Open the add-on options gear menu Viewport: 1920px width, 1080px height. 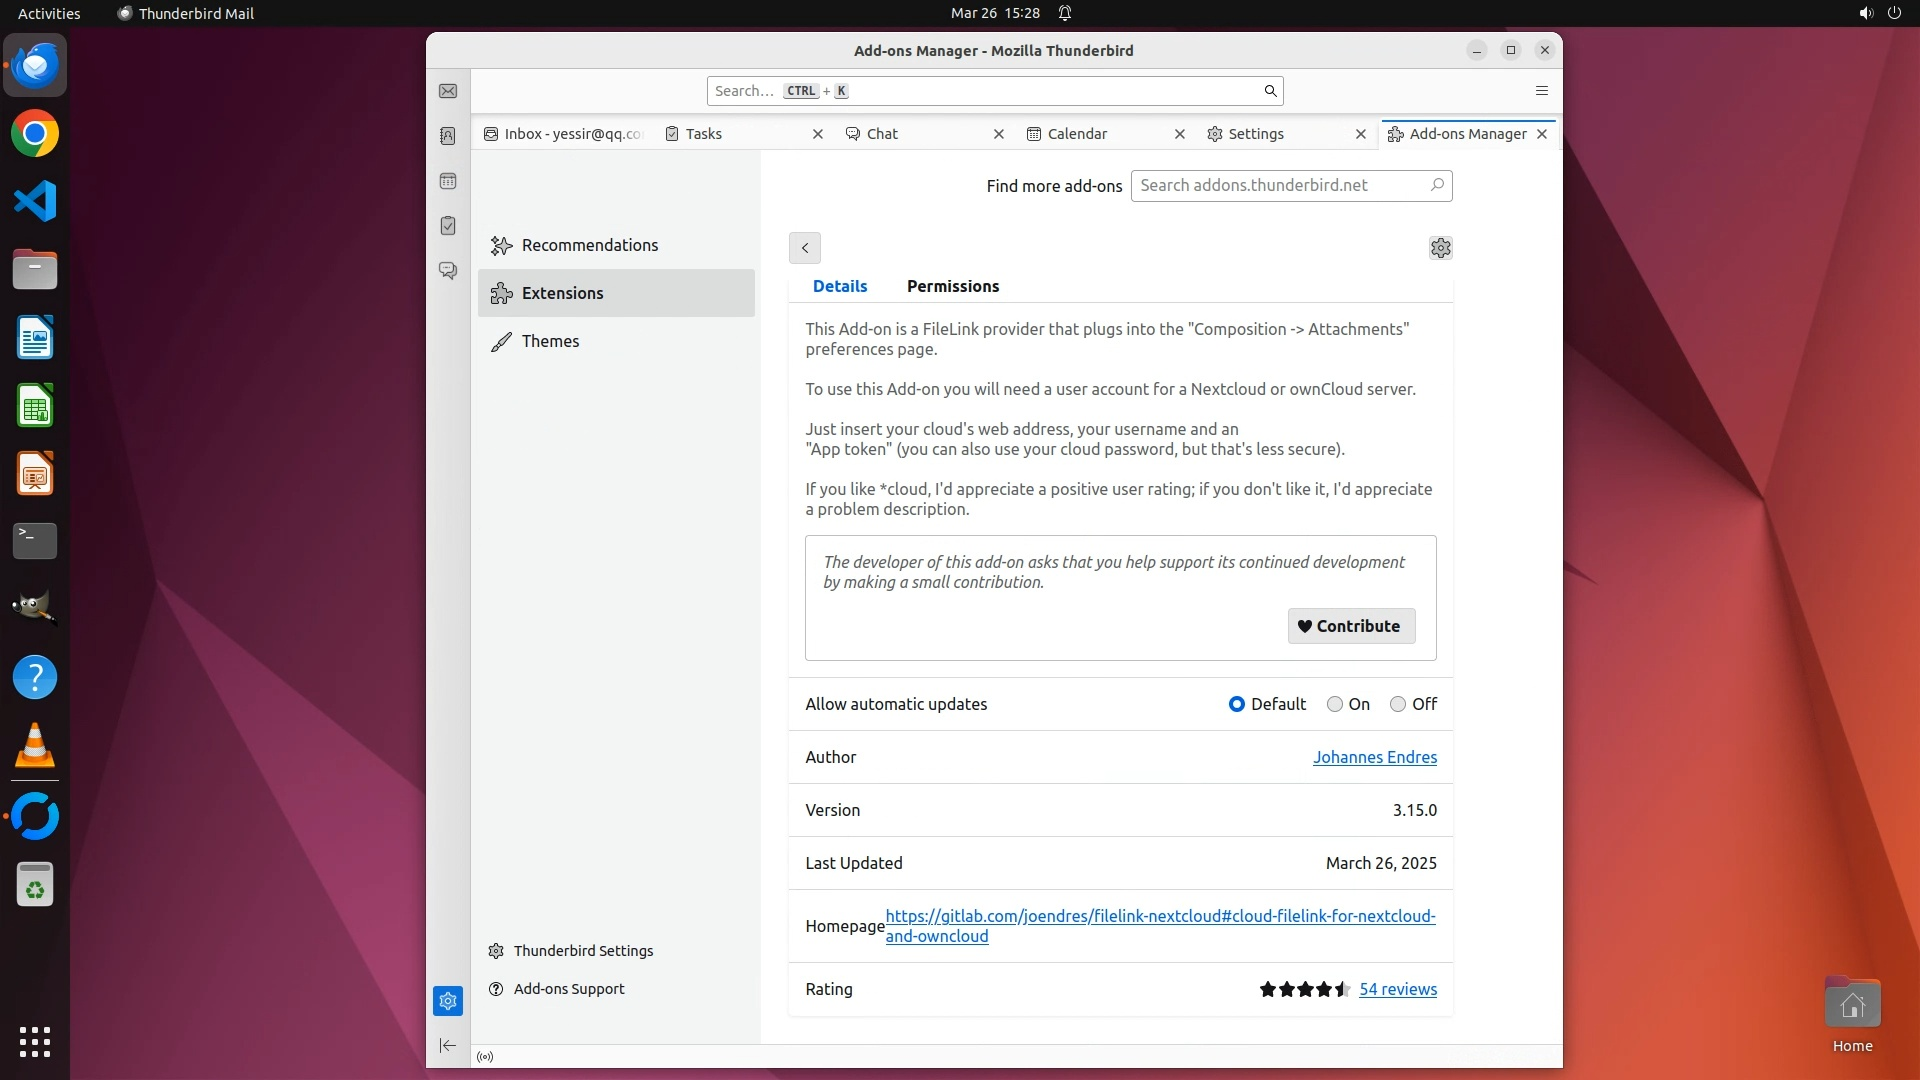[1440, 248]
